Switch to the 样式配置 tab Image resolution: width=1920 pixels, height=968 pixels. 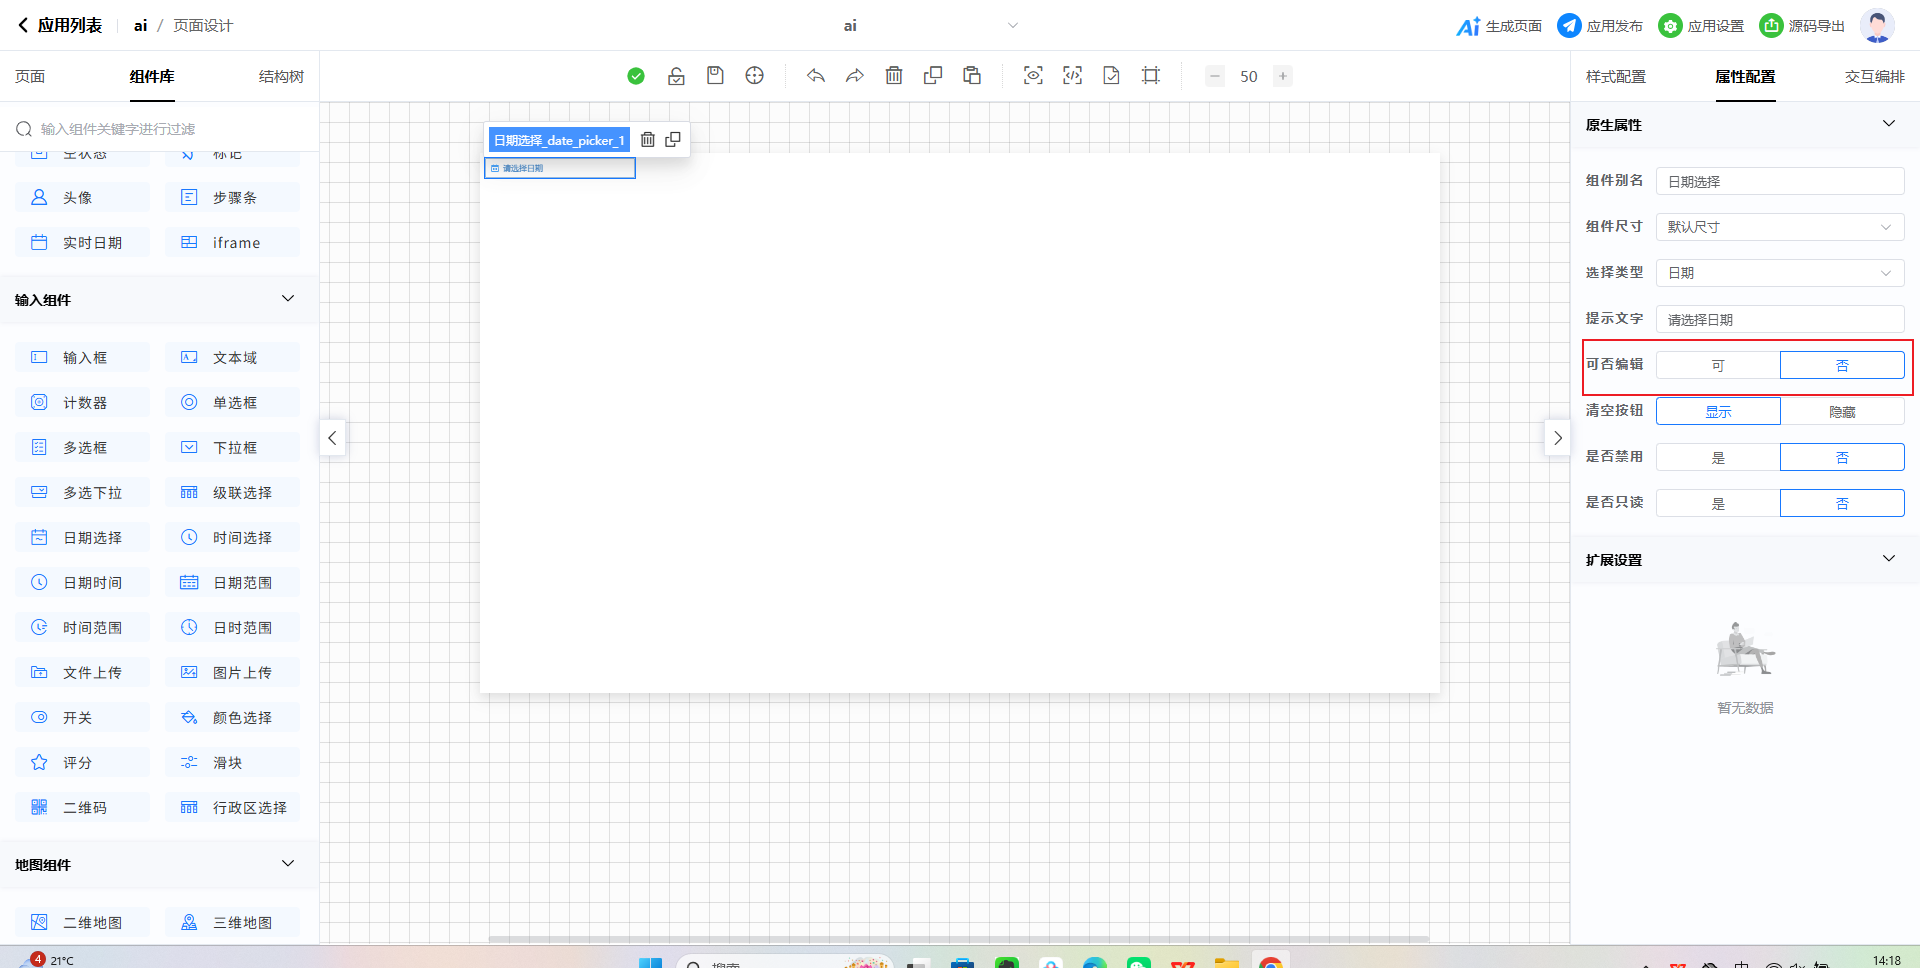click(x=1615, y=77)
